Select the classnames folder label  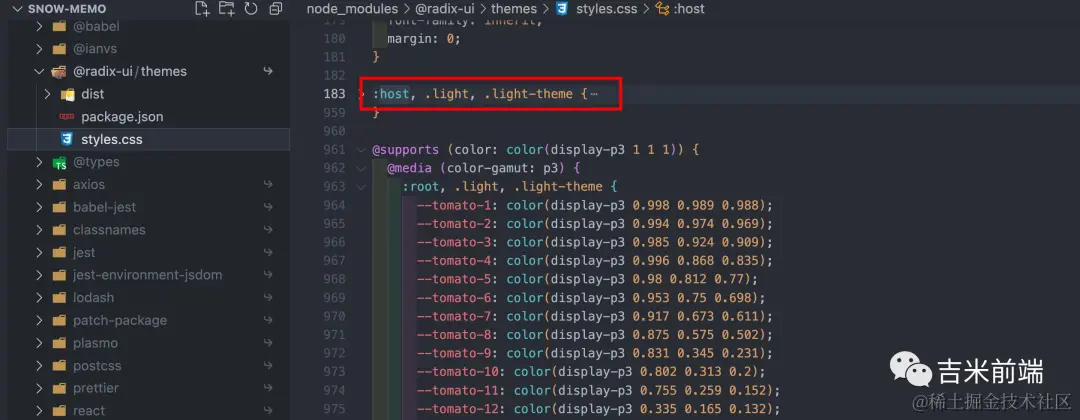(110, 230)
